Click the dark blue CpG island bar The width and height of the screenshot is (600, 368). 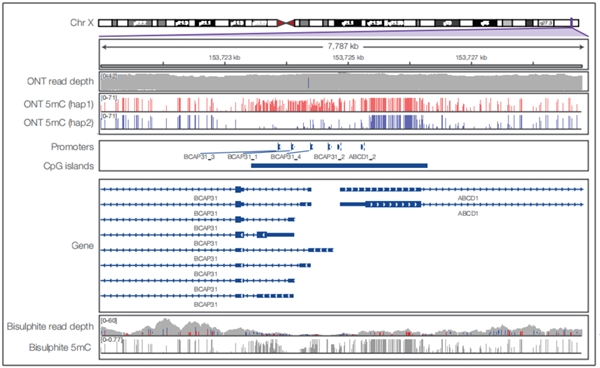[x=339, y=166]
